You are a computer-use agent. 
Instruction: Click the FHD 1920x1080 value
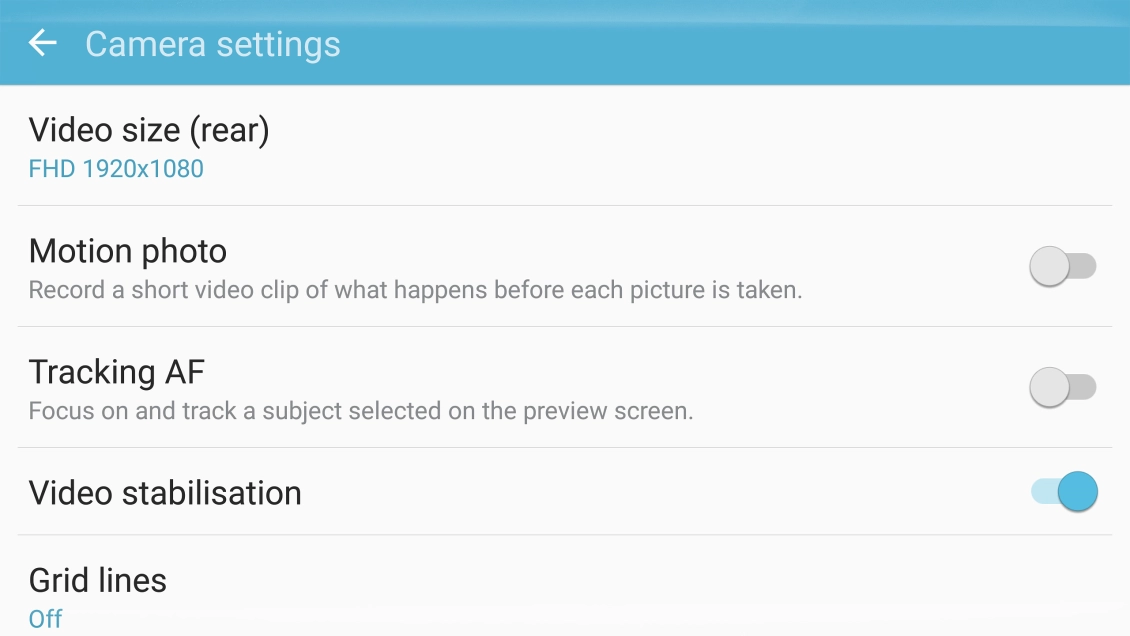(x=116, y=169)
